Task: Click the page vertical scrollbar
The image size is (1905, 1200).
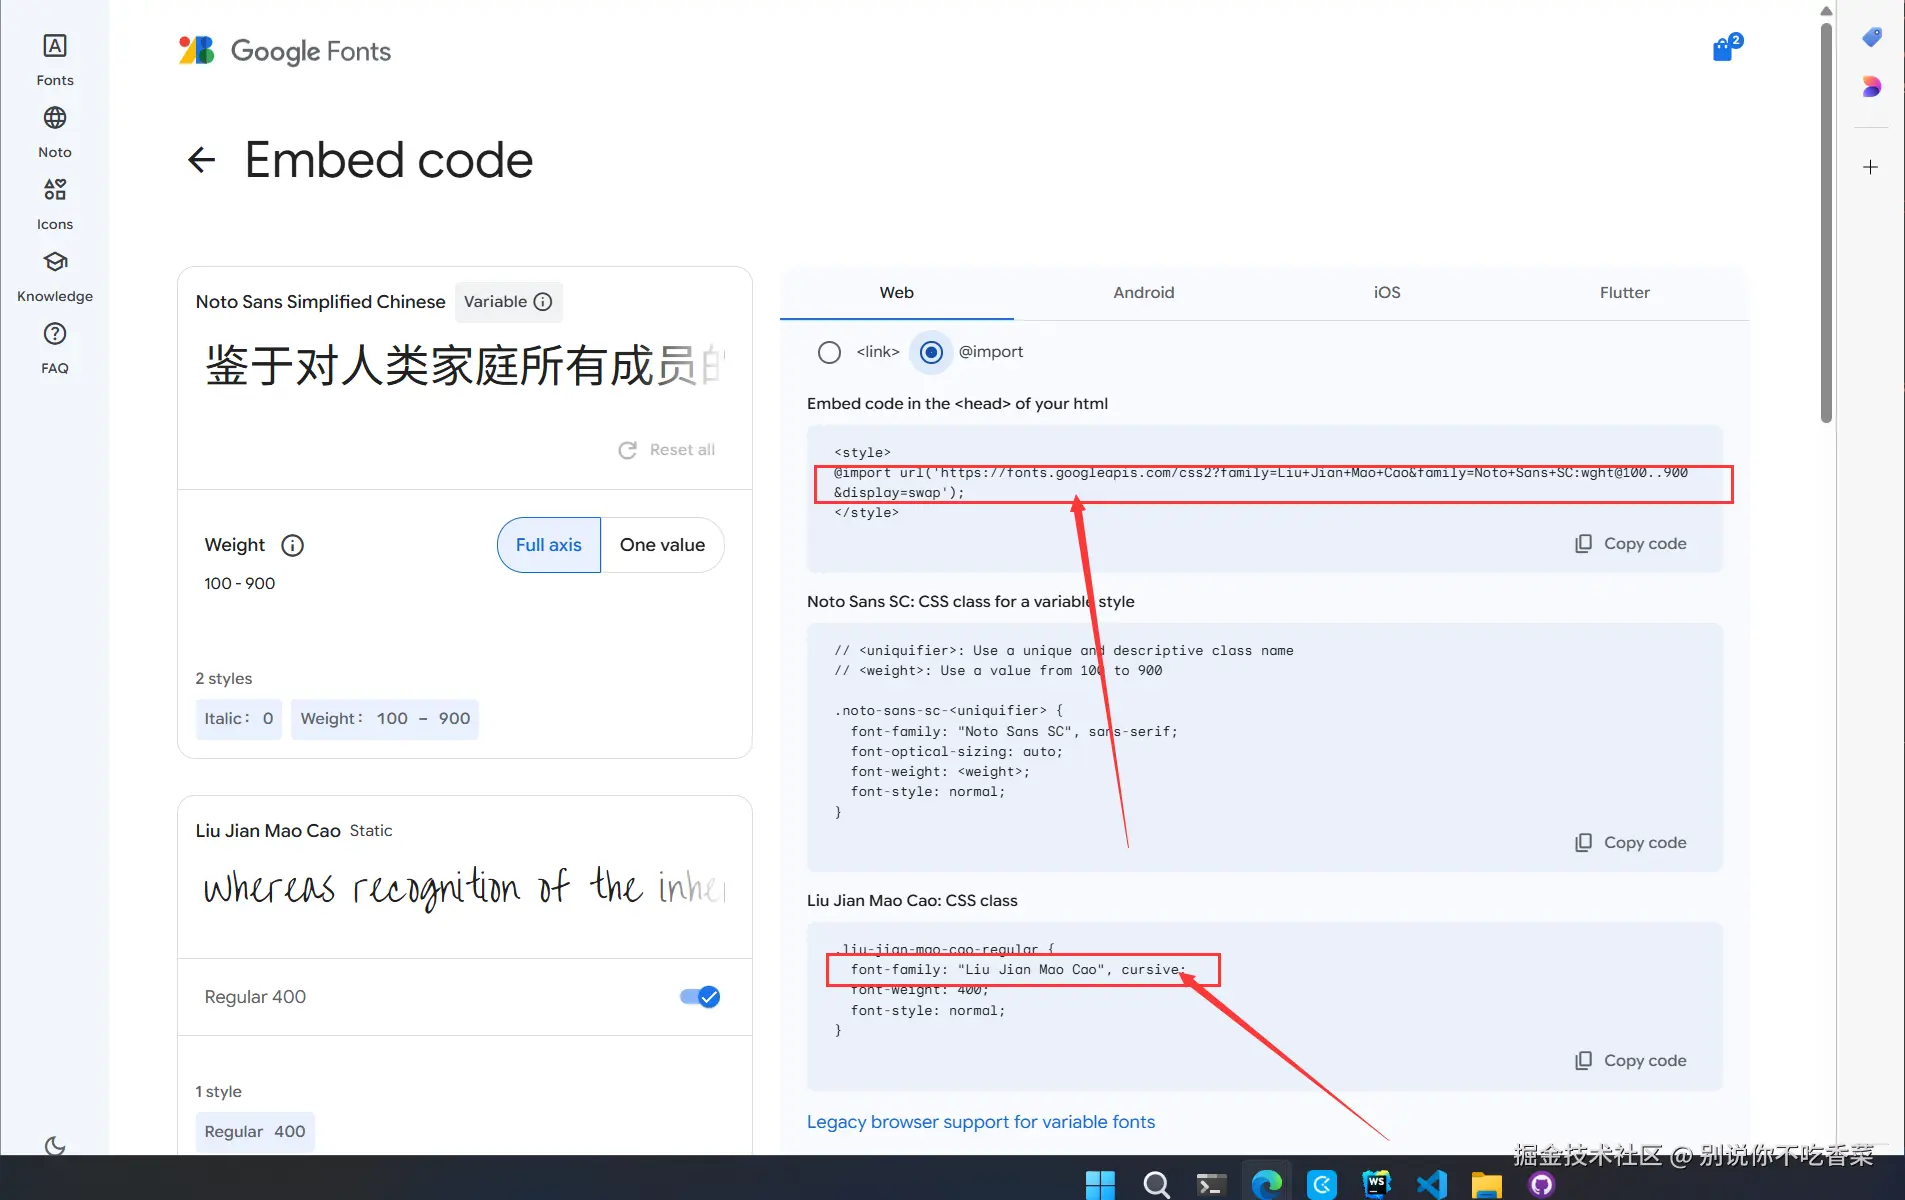Action: point(1826,222)
